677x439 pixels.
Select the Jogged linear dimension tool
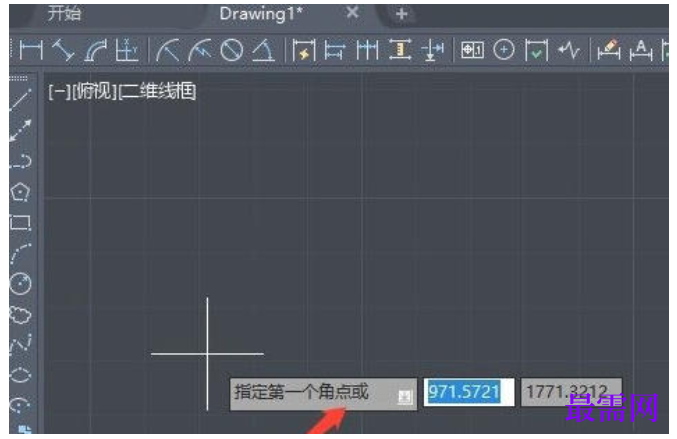(569, 51)
